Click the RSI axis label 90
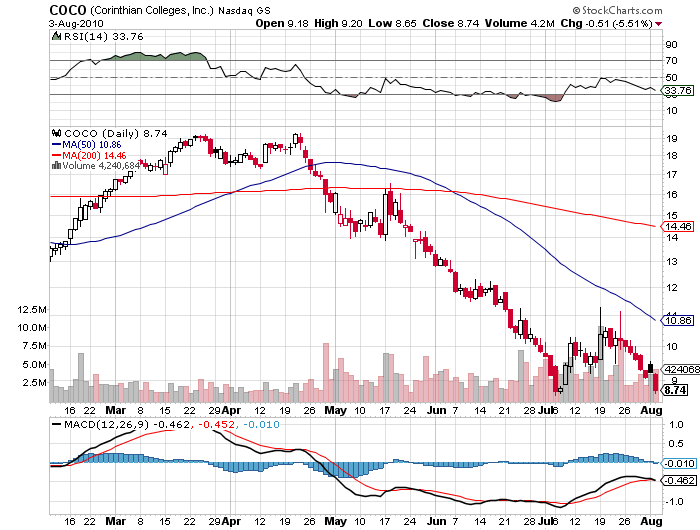Image resolution: width=700 pixels, height=530 pixels. pos(671,44)
